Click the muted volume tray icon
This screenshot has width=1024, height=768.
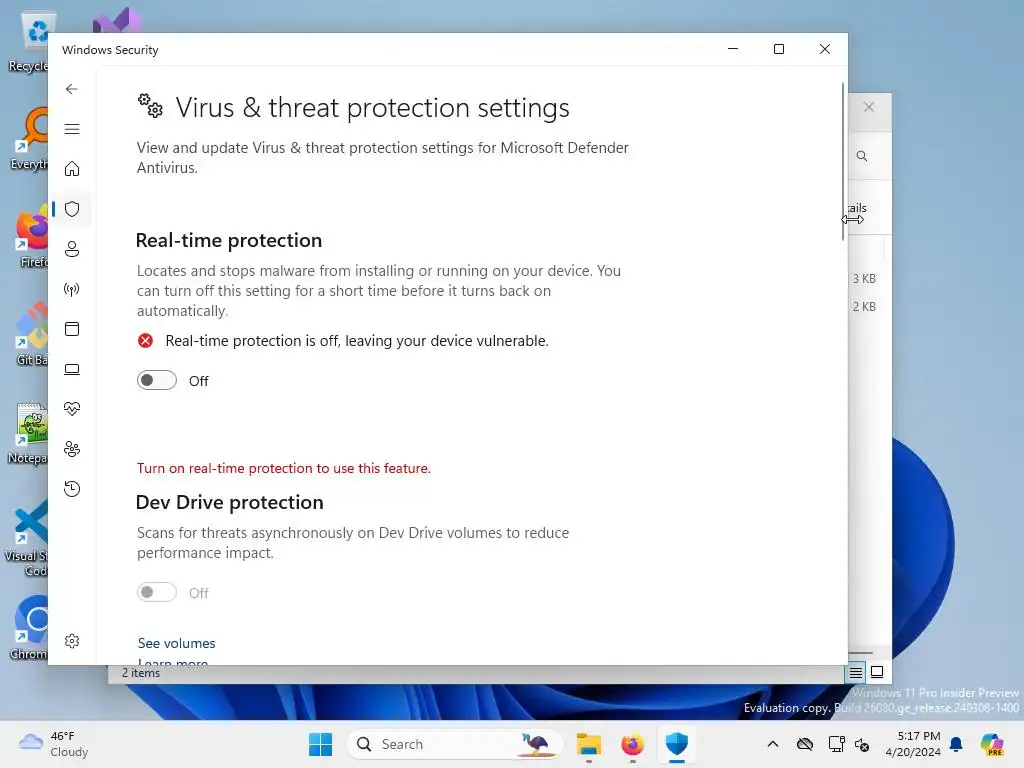click(x=862, y=744)
